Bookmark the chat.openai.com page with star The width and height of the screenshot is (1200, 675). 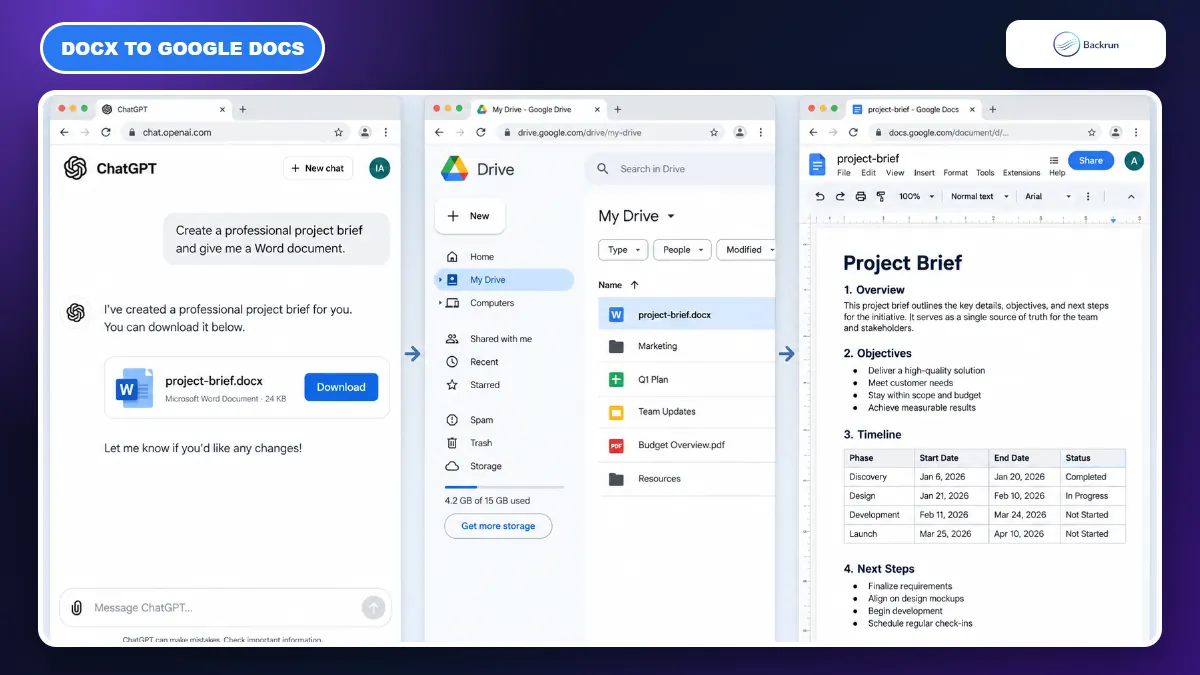338,132
